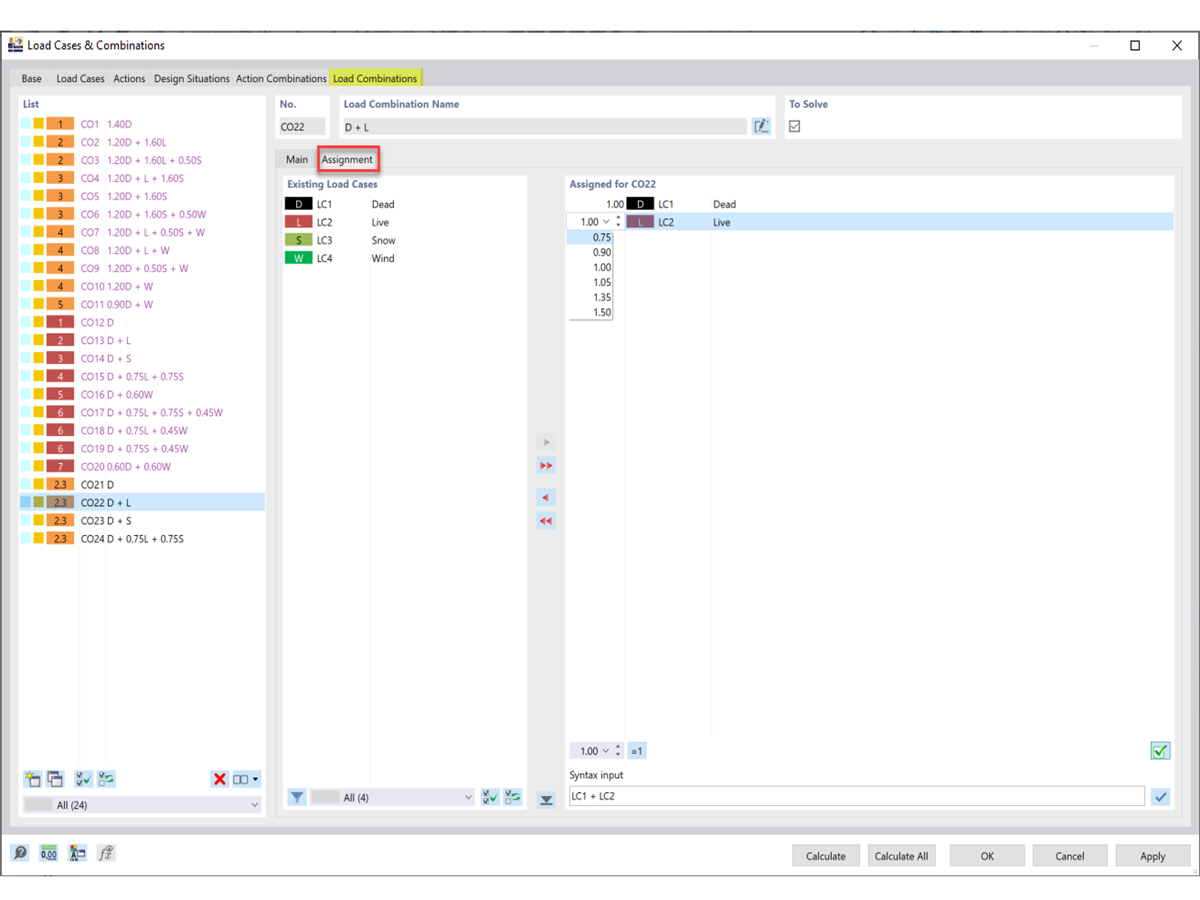The height and width of the screenshot is (900, 1200).
Task: Check all existing load cases icon
Action: tap(490, 797)
